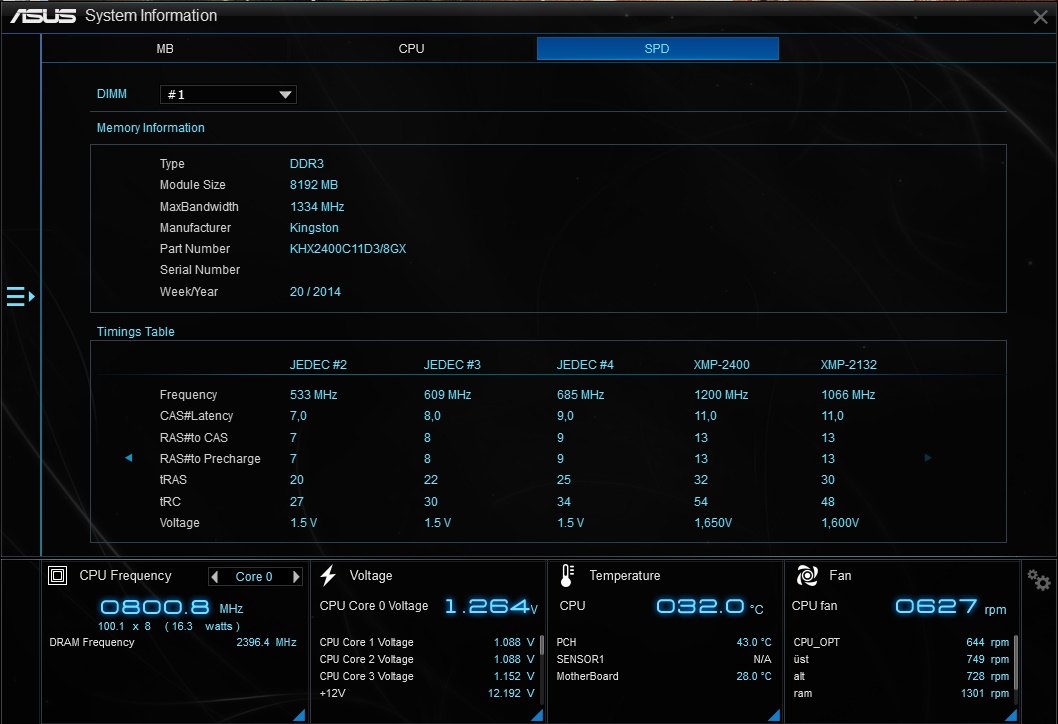The image size is (1058, 724).
Task: Click the Fan panel icon
Action: [x=807, y=576]
